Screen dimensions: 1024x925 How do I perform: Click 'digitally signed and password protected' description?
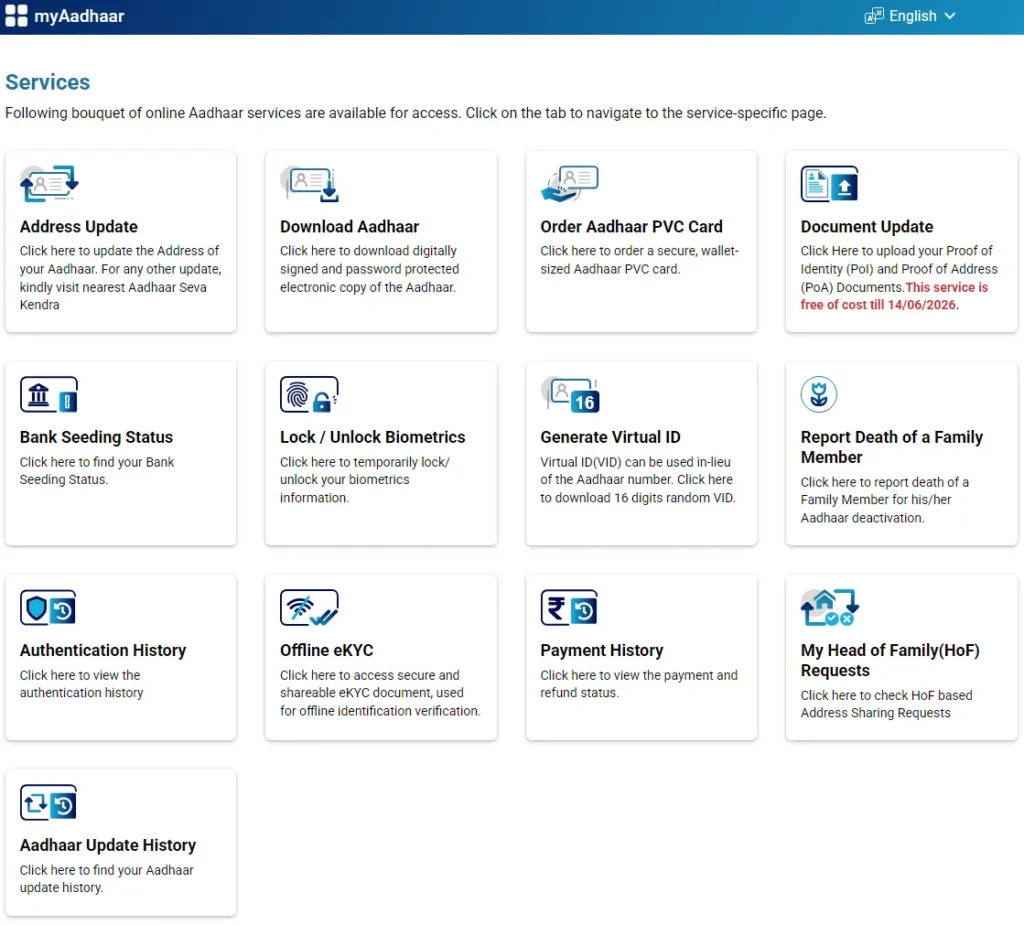(369, 269)
